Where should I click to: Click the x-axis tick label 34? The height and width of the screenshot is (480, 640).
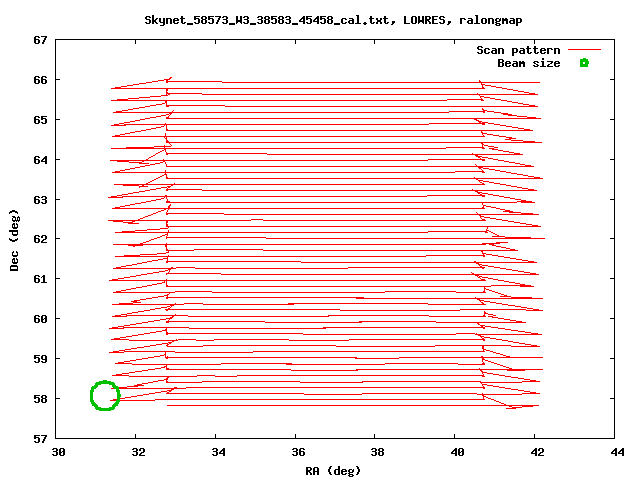pos(218,452)
